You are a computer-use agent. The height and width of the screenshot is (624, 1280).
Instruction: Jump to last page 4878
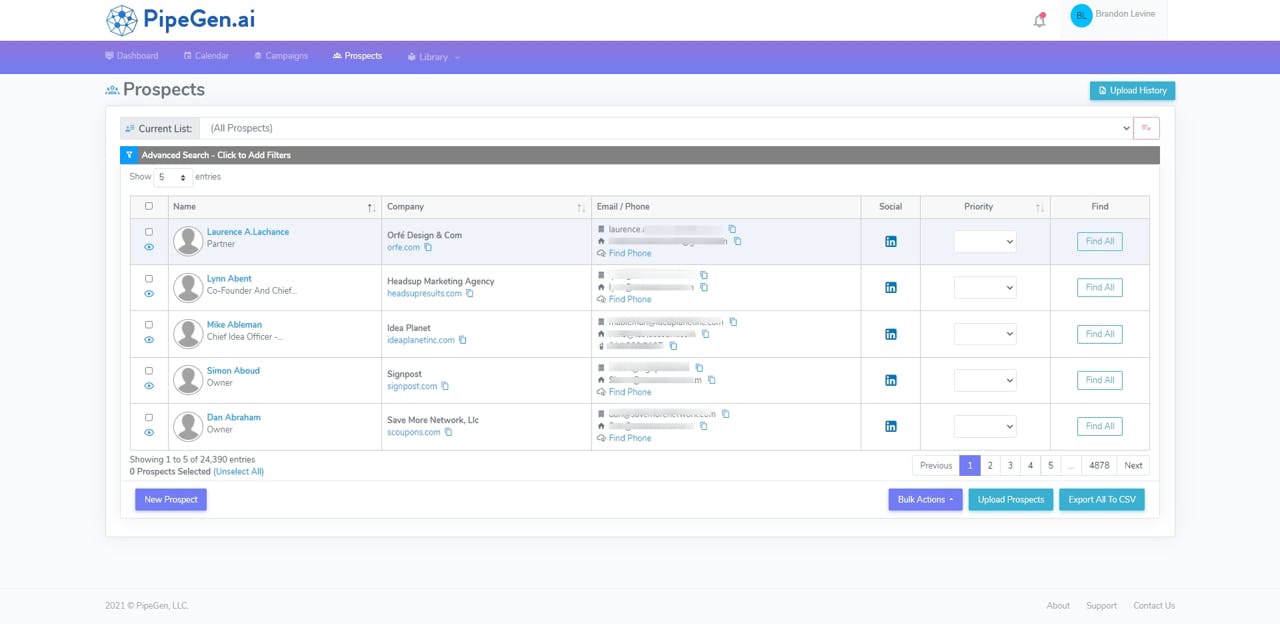pyautogui.click(x=1100, y=465)
